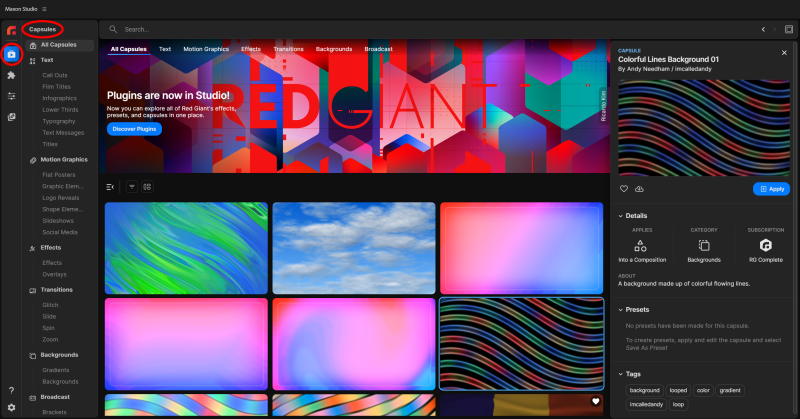Open Logo Reveals under Motion Graphics
800x419 pixels.
click(61, 198)
